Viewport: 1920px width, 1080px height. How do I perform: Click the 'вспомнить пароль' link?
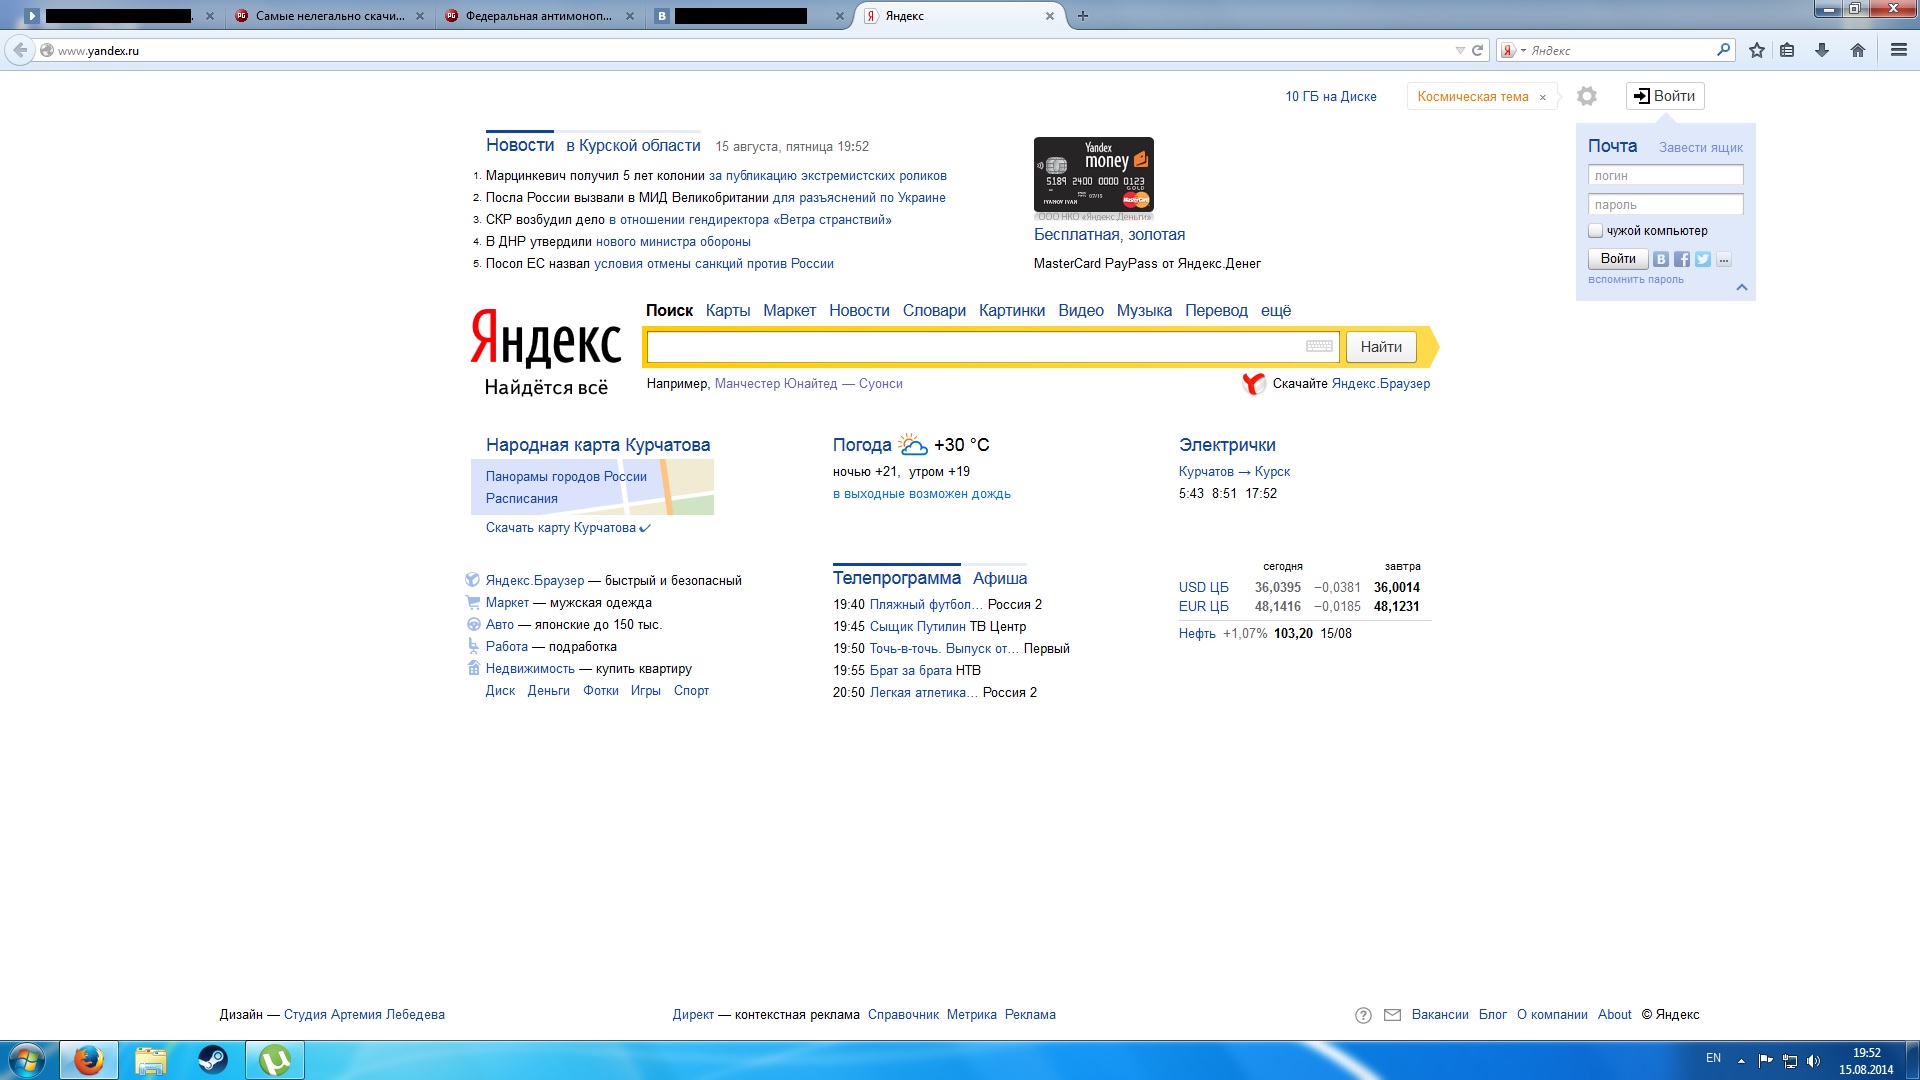1636,280
